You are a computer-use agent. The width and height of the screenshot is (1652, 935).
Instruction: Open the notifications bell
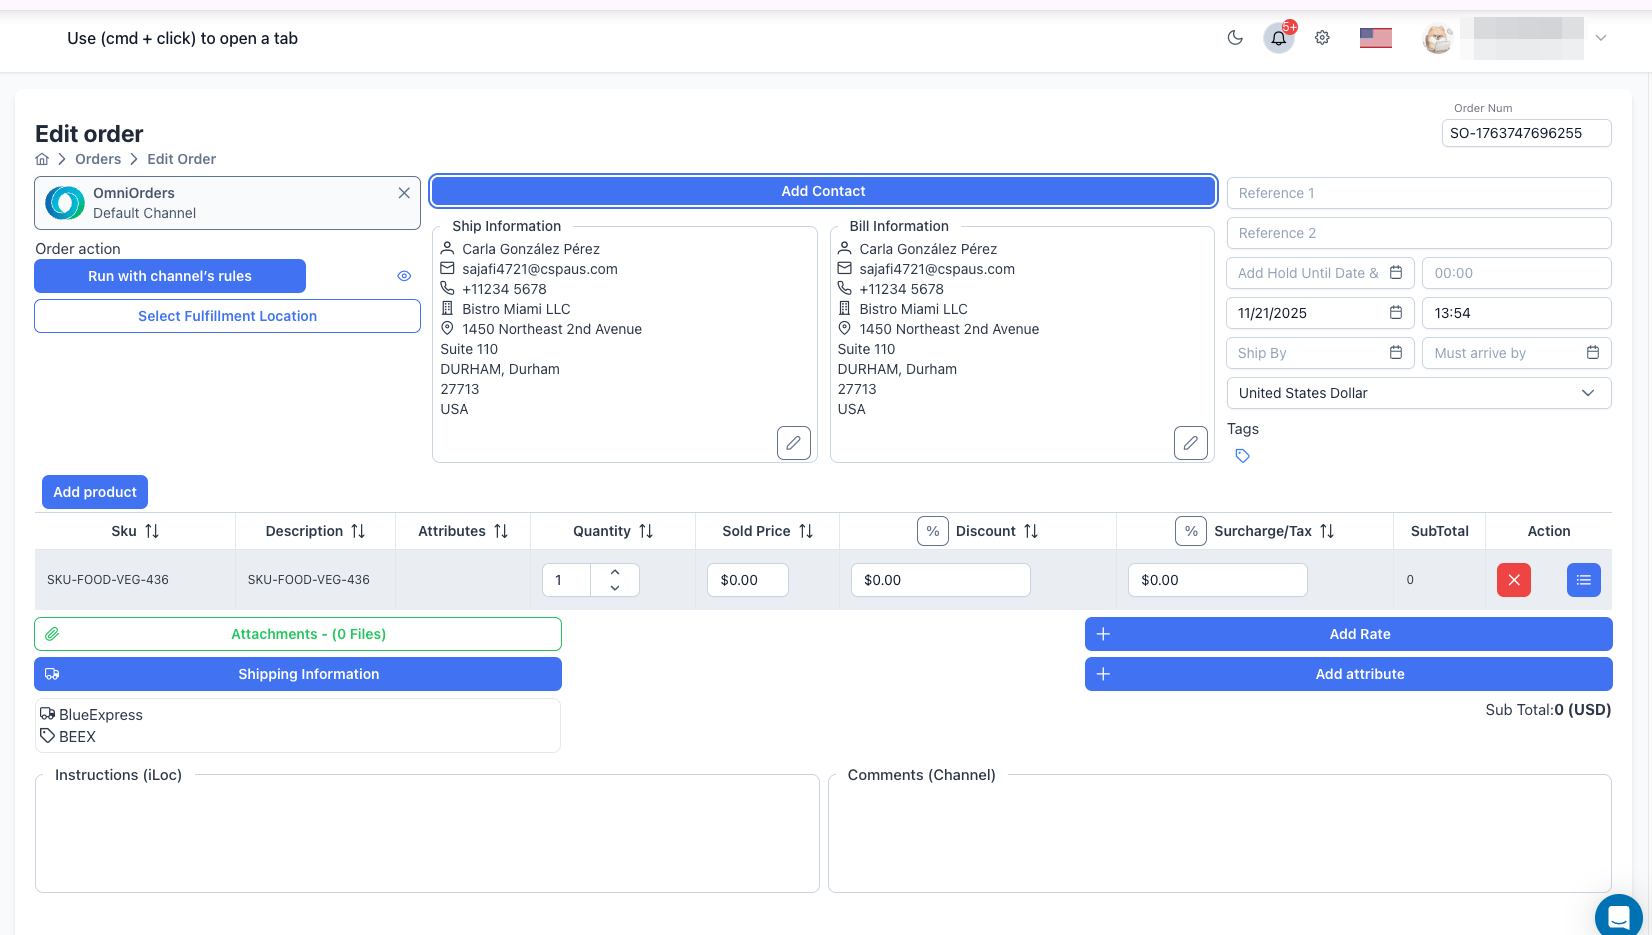pyautogui.click(x=1278, y=39)
